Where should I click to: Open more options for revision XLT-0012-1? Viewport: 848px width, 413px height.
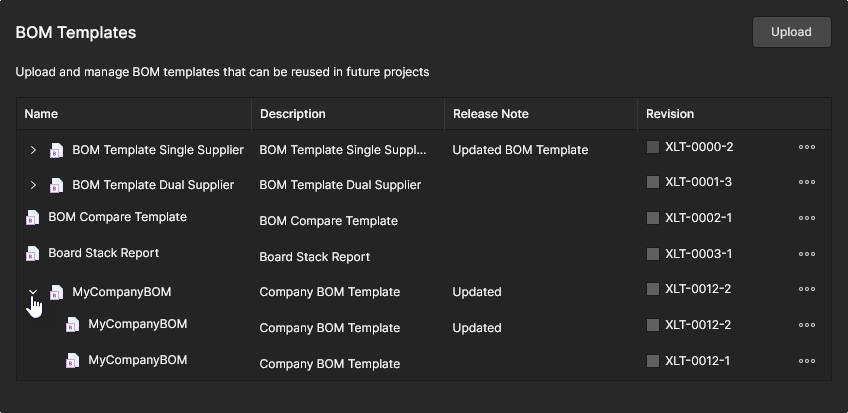pyautogui.click(x=807, y=361)
